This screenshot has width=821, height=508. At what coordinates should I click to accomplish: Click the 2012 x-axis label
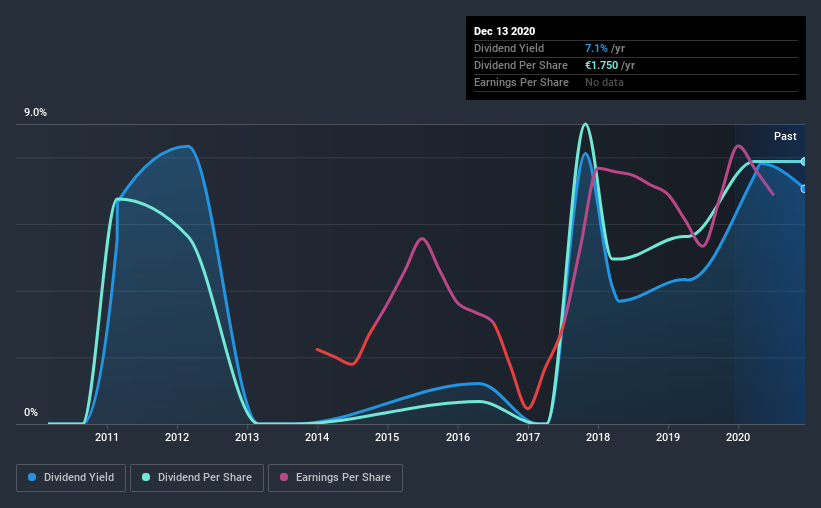[x=177, y=437]
